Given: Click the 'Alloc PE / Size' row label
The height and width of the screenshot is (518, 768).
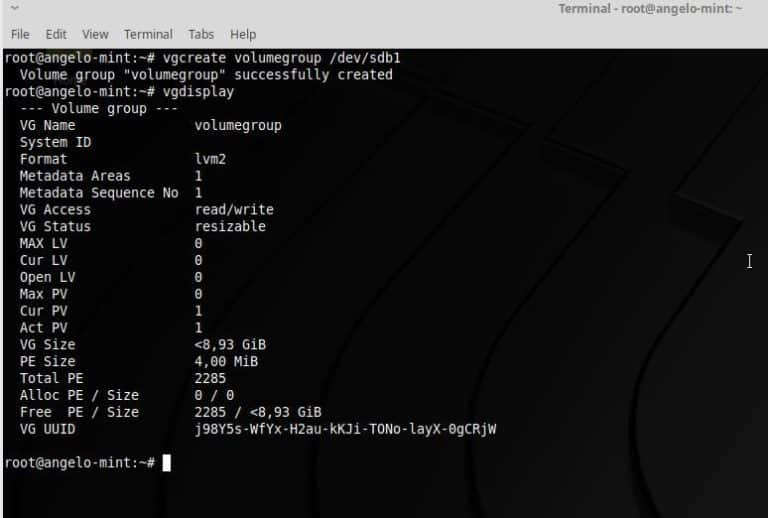Looking at the screenshot, I should click(x=79, y=395).
